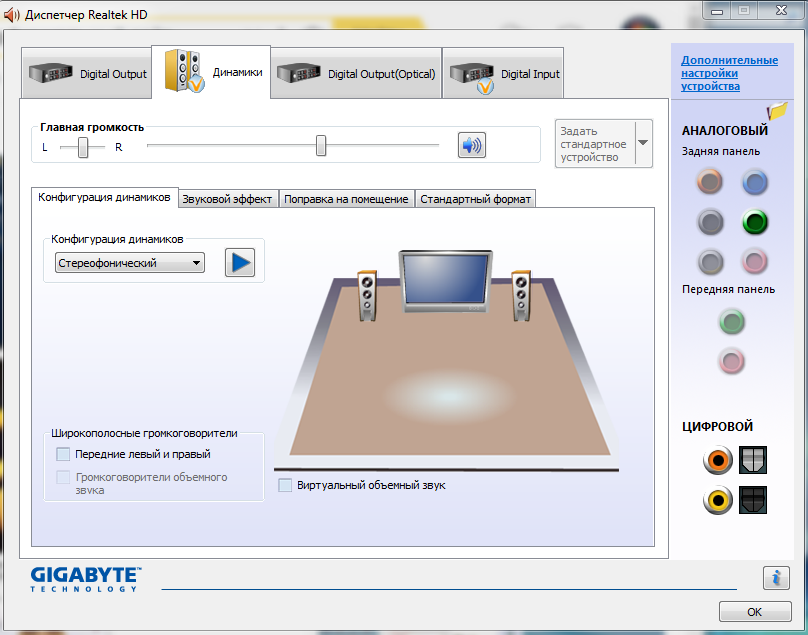808x635 pixels.
Task: Click the main volume slider thumb
Action: coord(321,145)
